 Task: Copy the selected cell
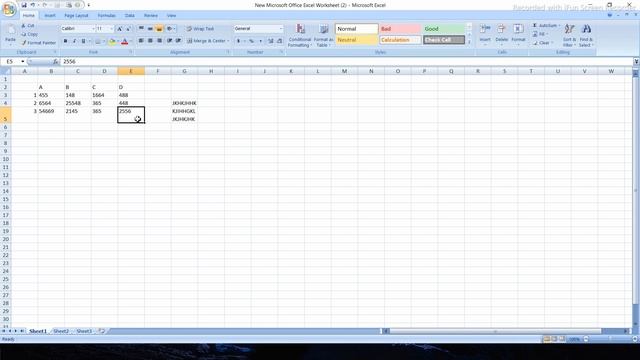click(x=30, y=34)
